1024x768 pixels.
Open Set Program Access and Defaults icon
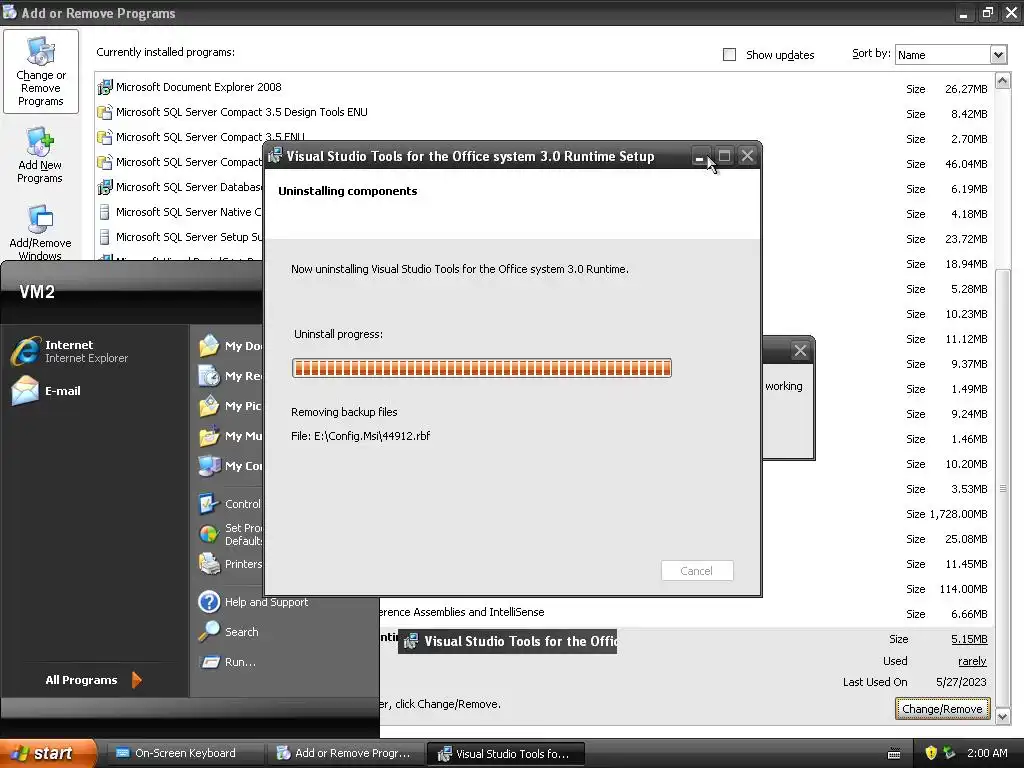(x=209, y=534)
